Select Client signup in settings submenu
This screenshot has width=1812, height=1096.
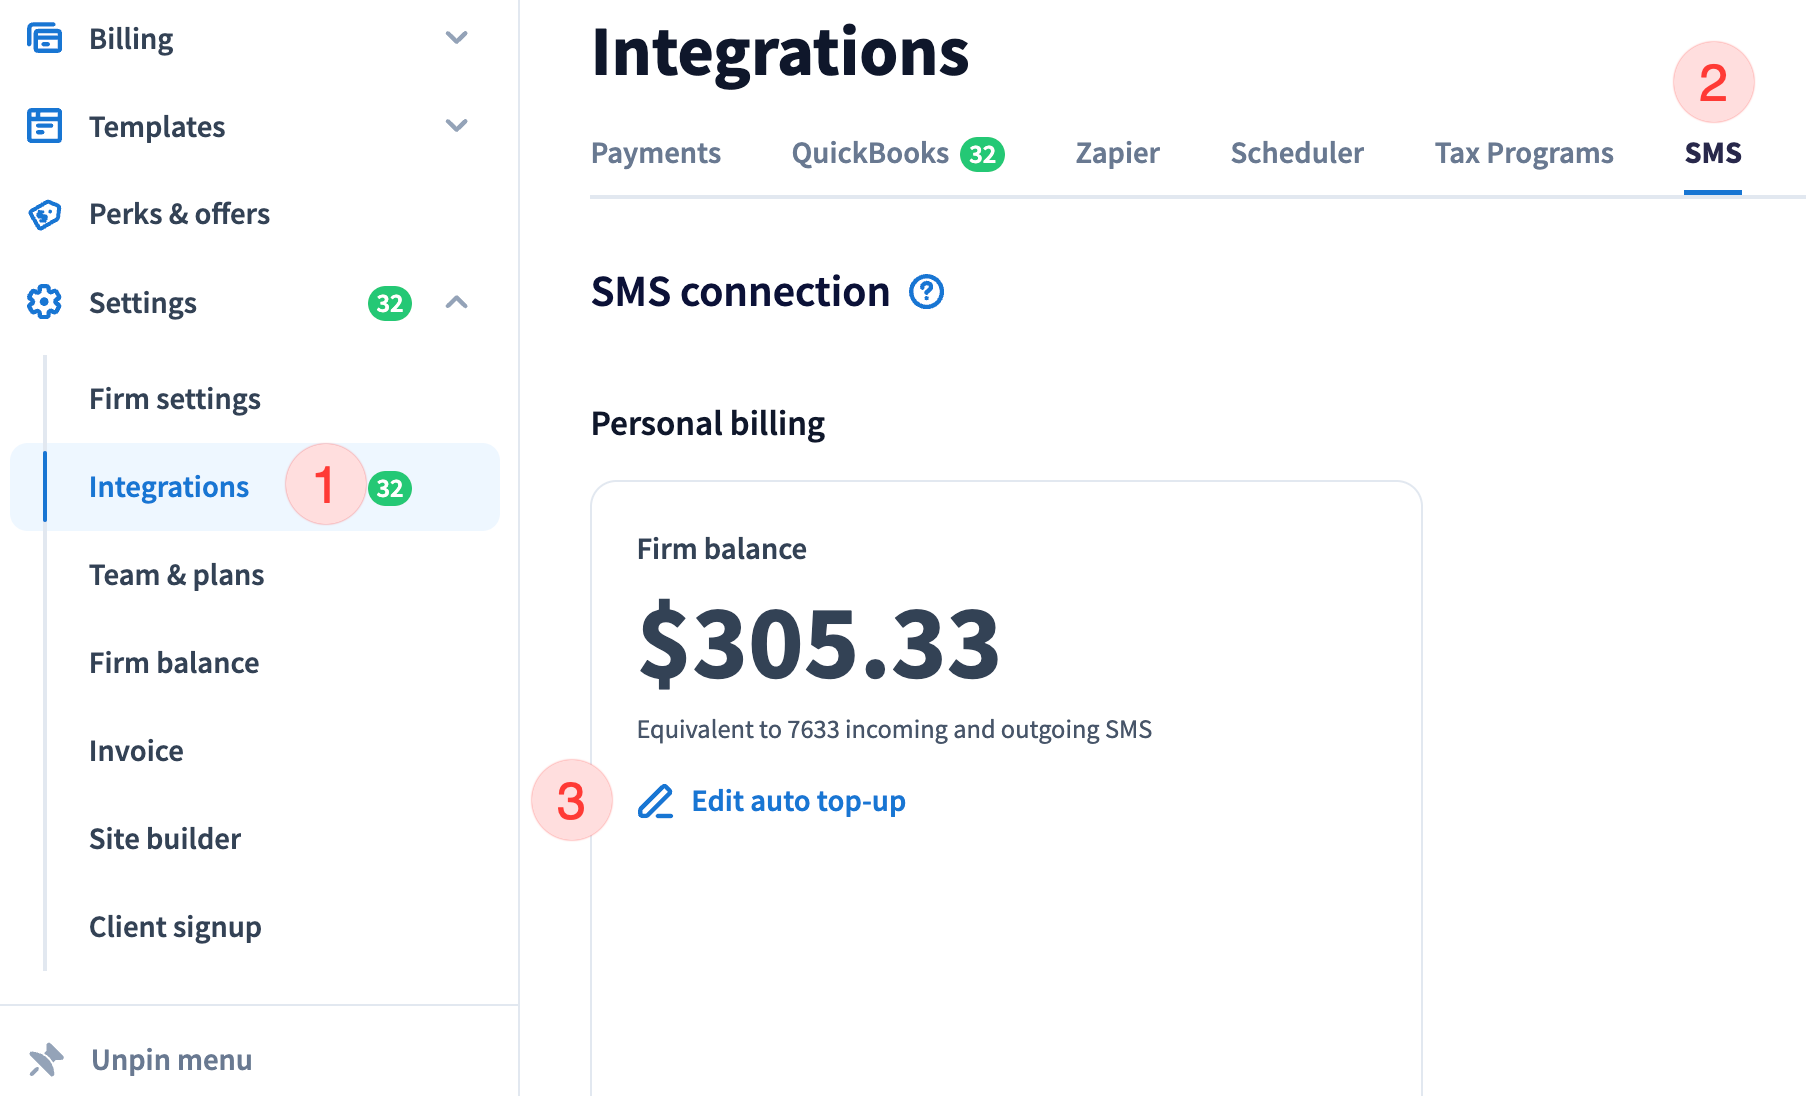[x=175, y=927]
